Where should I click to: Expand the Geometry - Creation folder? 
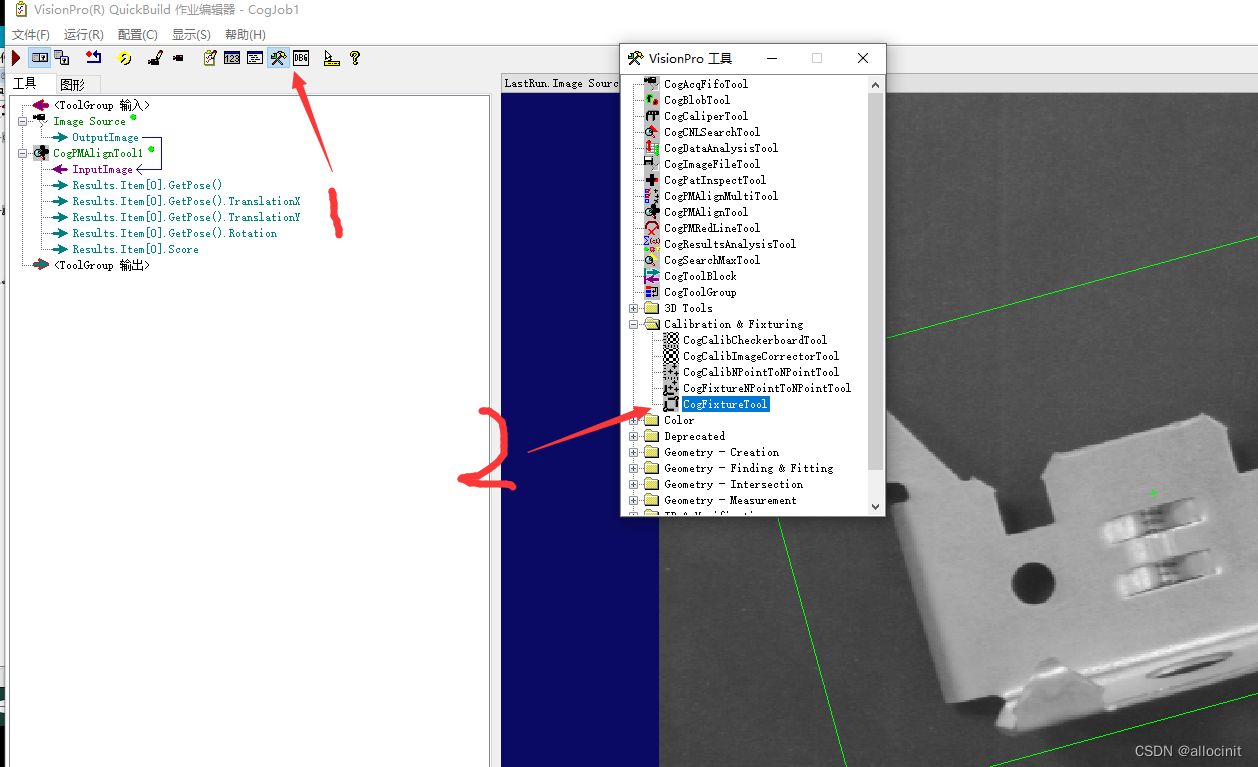(633, 452)
